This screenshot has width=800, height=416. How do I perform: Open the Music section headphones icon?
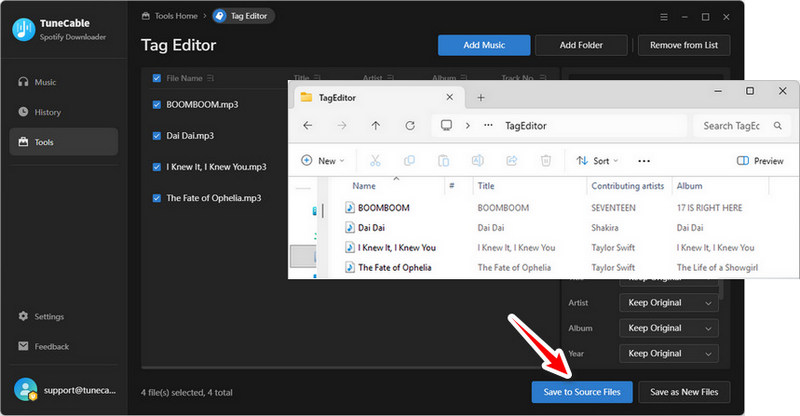[x=23, y=82]
